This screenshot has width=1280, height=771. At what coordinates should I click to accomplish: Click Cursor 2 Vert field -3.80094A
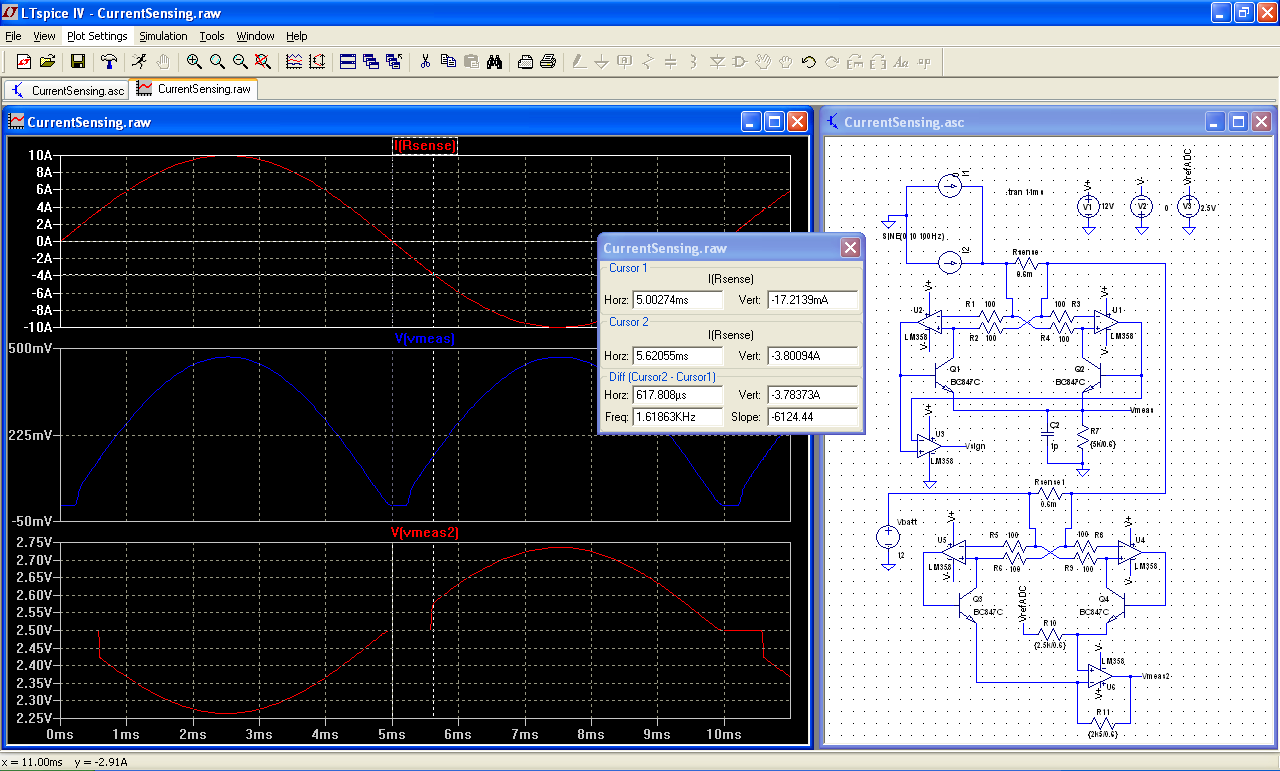813,356
